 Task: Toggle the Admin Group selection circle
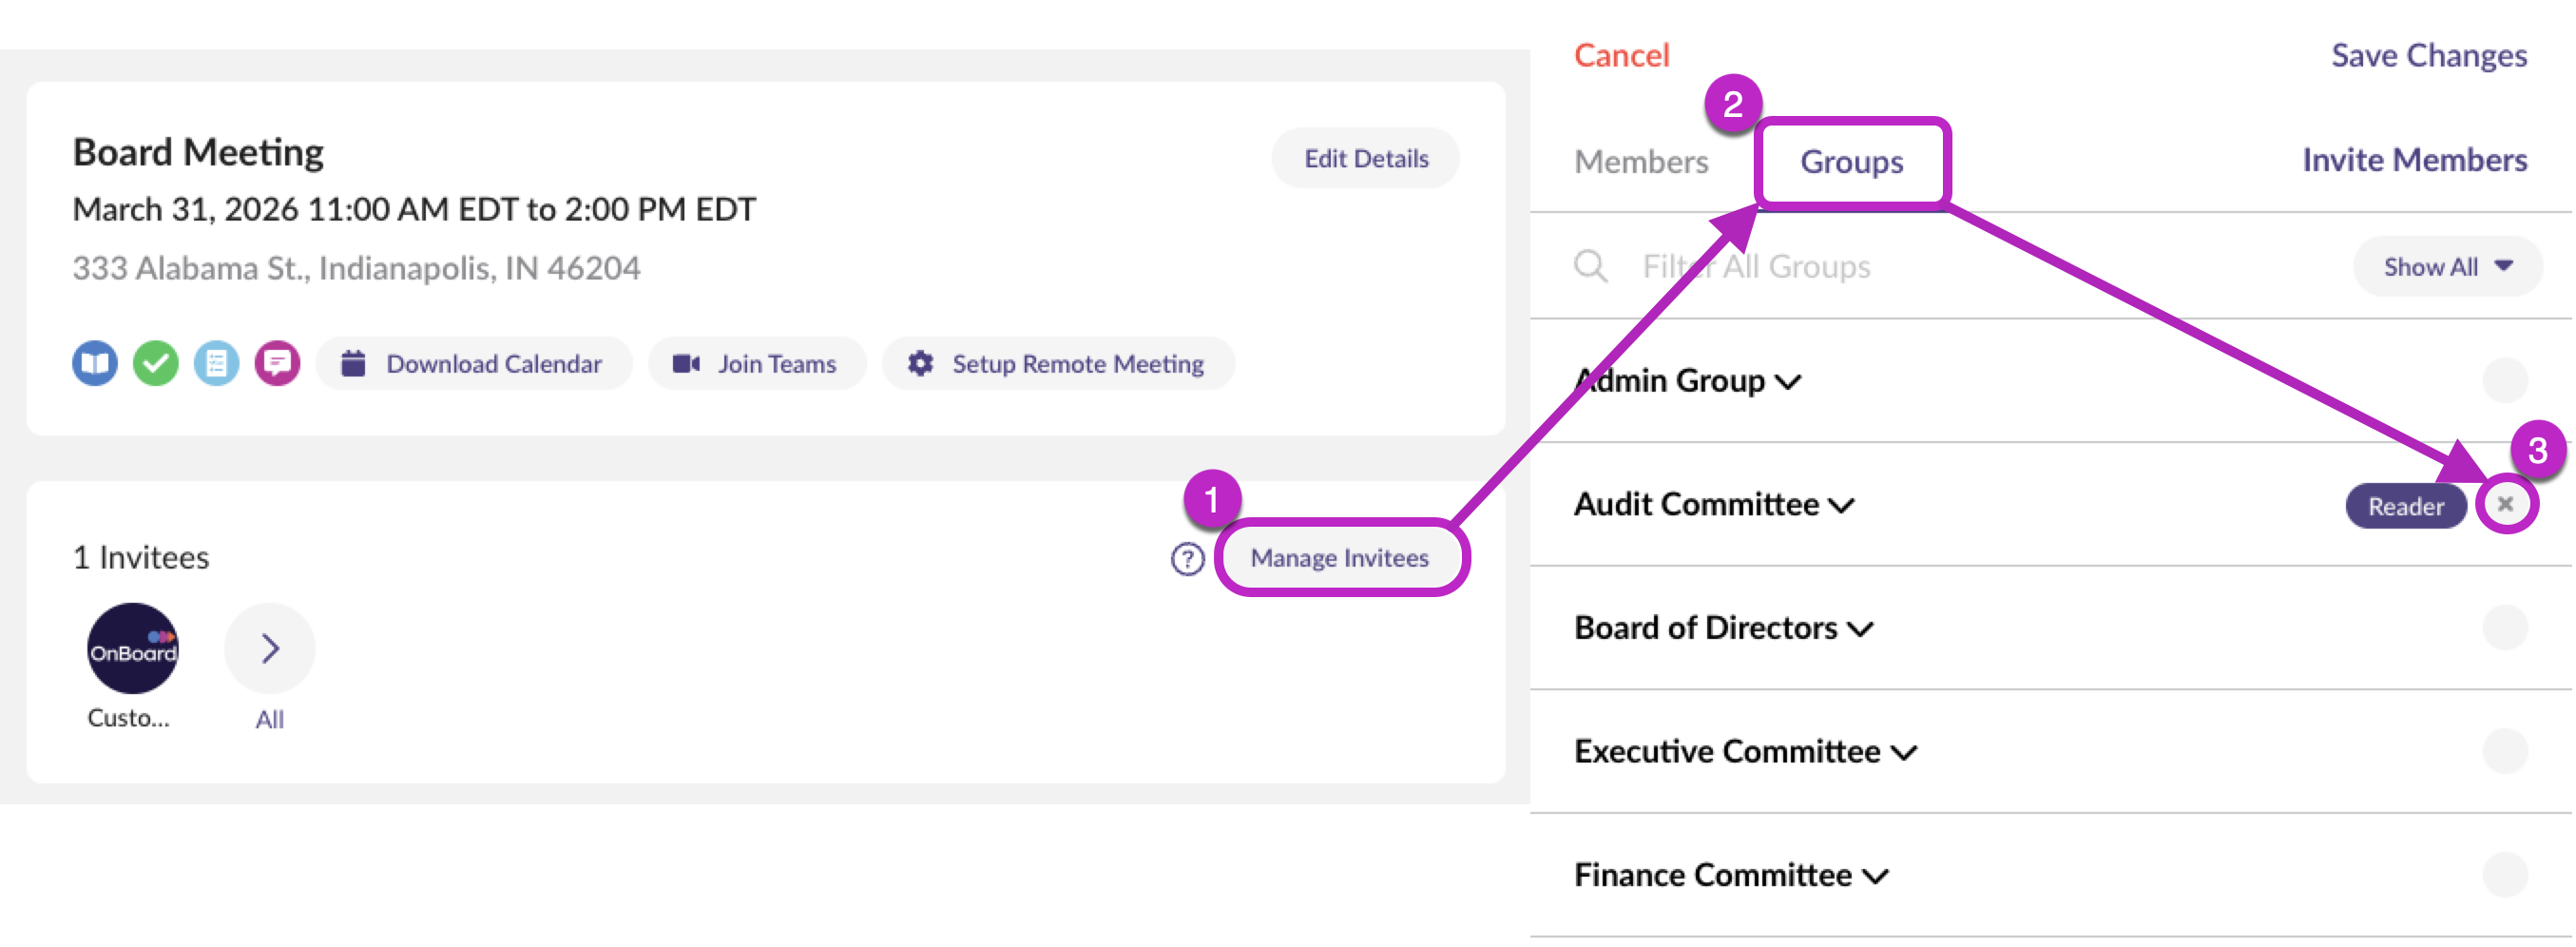coord(2505,381)
